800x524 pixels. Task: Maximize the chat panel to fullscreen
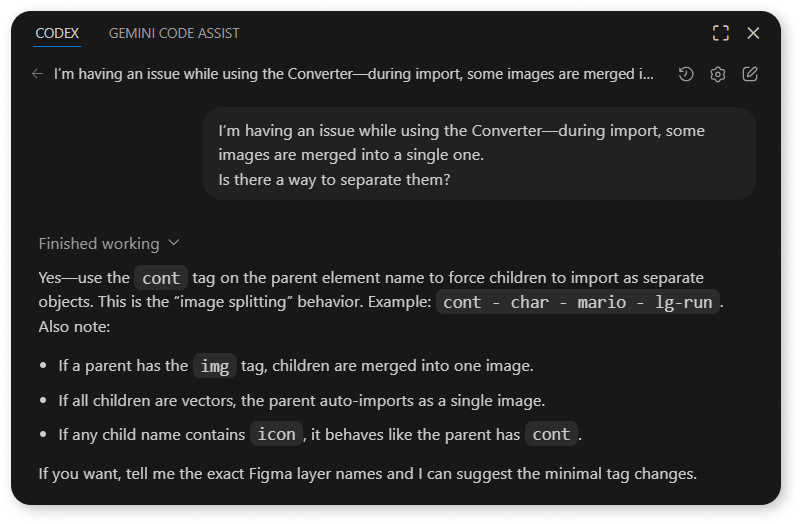[x=720, y=33]
